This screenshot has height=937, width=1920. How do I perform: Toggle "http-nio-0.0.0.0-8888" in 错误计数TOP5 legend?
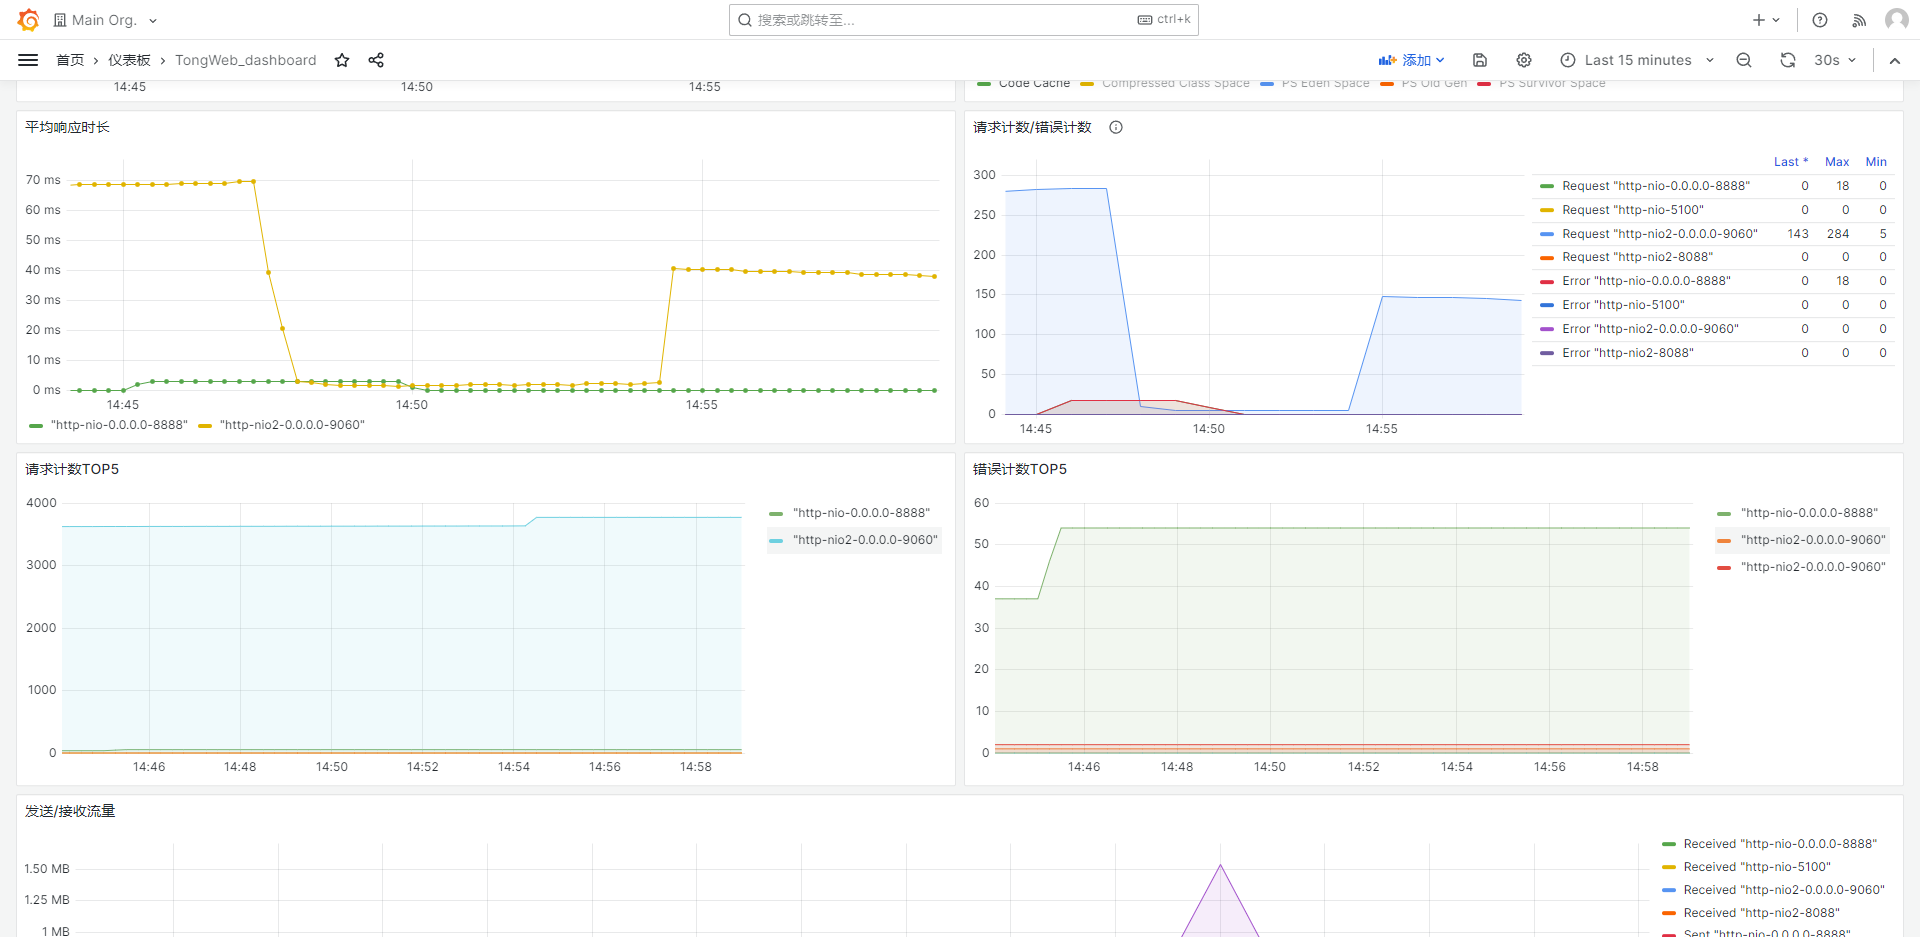pyautogui.click(x=1809, y=513)
